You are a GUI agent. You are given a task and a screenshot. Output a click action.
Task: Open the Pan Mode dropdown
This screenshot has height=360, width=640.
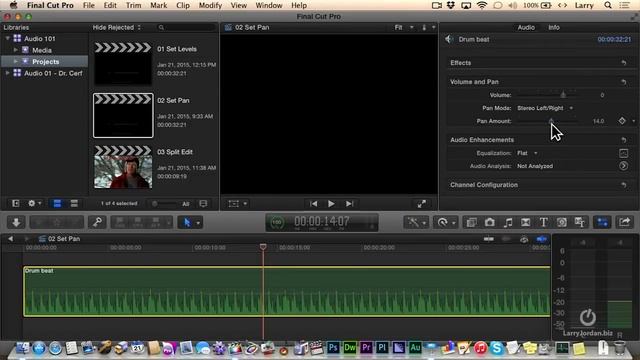point(544,108)
